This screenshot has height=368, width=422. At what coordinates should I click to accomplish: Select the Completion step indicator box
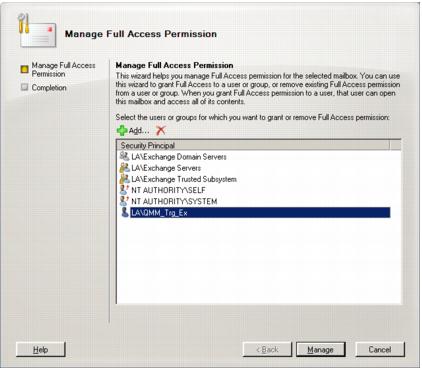point(24,87)
